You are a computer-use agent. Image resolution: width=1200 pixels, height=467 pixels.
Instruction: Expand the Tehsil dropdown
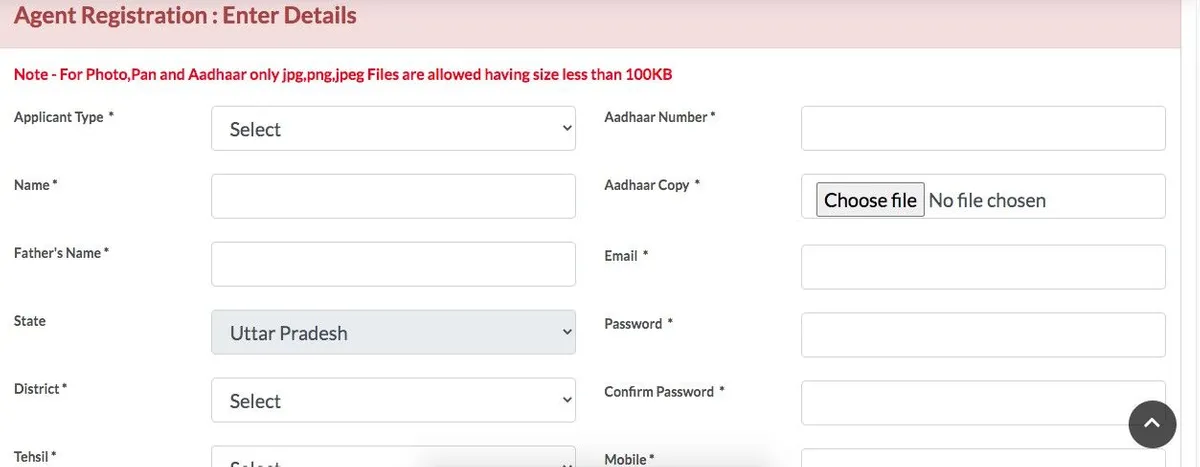[393, 459]
